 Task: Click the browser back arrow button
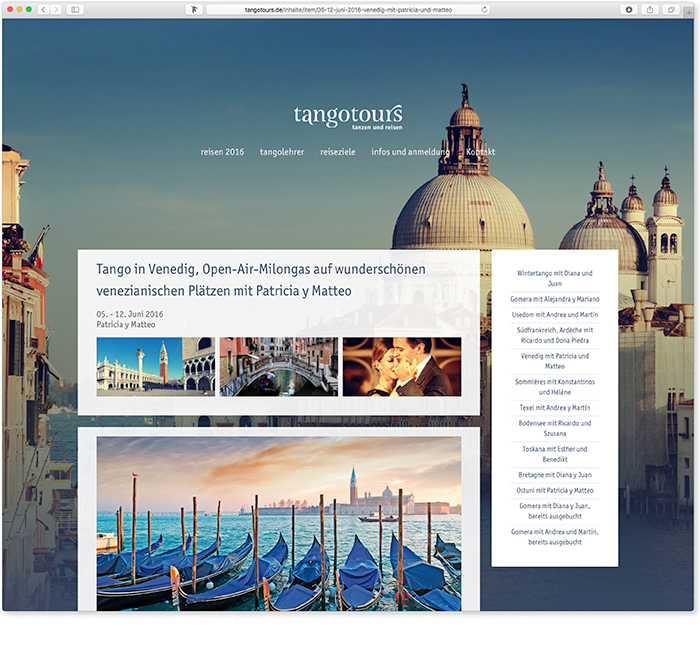tap(44, 9)
